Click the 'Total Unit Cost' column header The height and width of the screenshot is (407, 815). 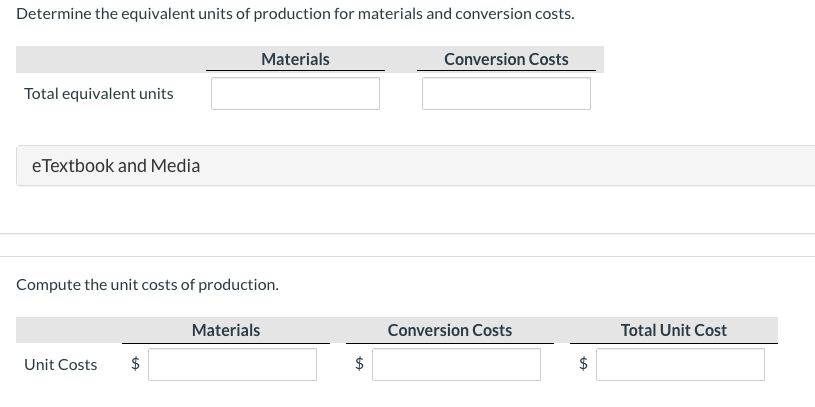coord(674,330)
